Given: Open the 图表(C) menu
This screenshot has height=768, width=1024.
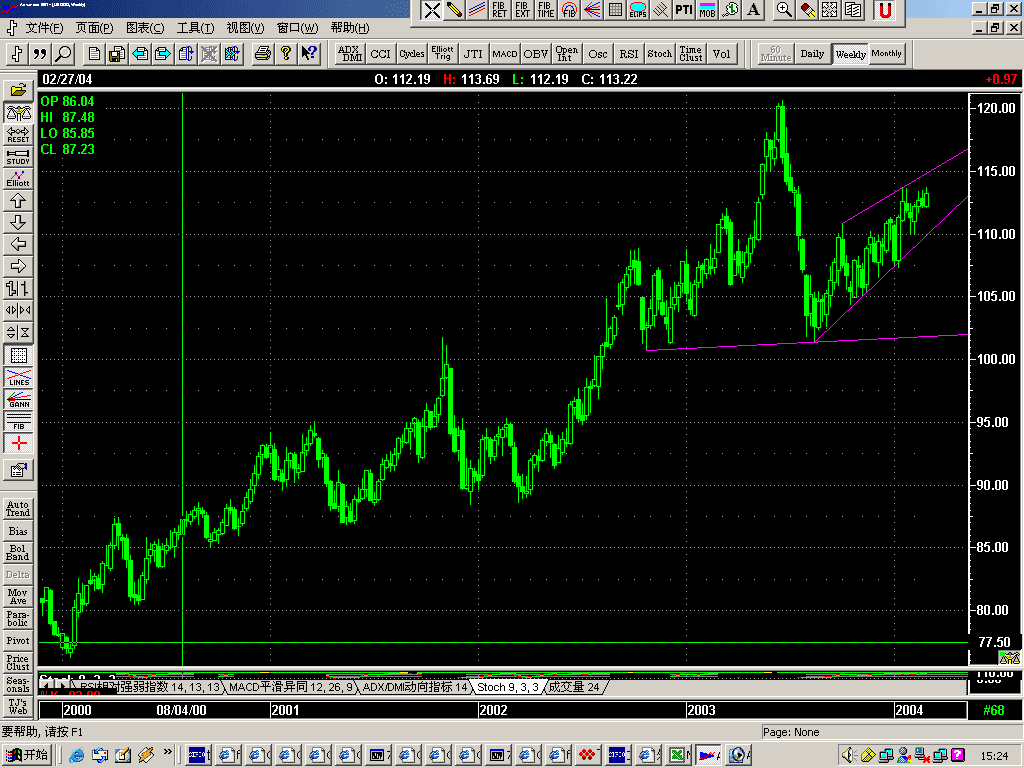Looking at the screenshot, I should (145, 28).
